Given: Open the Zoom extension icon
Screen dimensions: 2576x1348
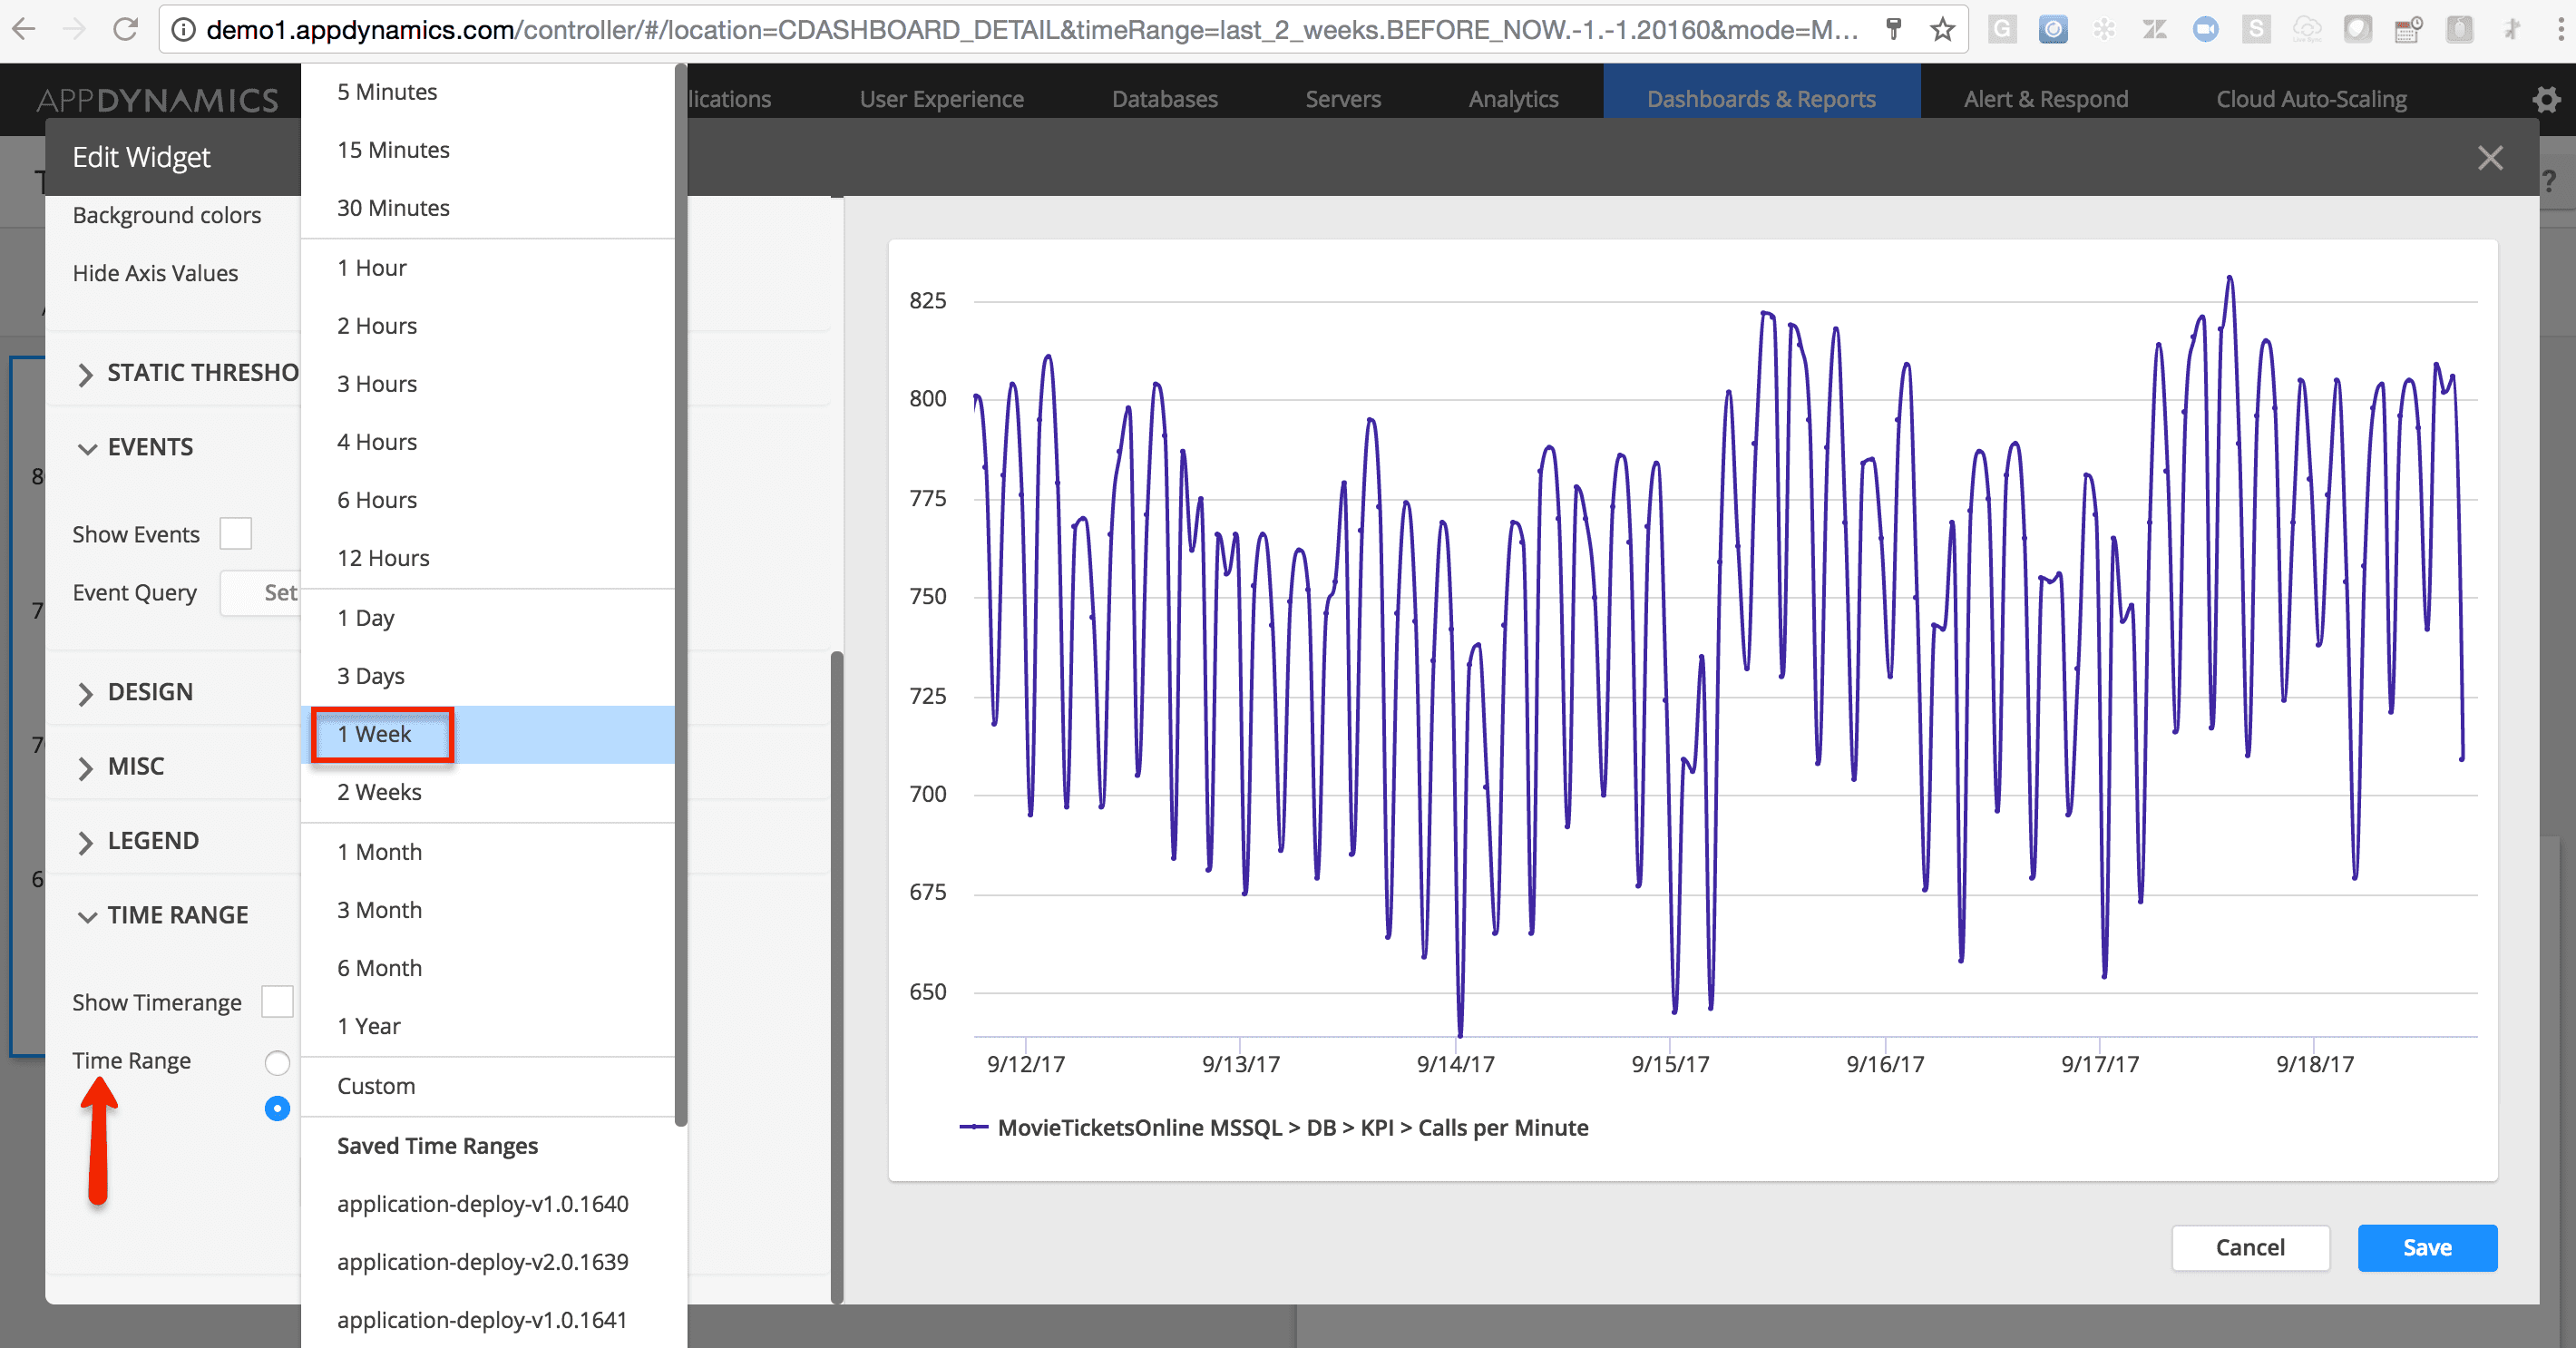Looking at the screenshot, I should (x=2205, y=30).
